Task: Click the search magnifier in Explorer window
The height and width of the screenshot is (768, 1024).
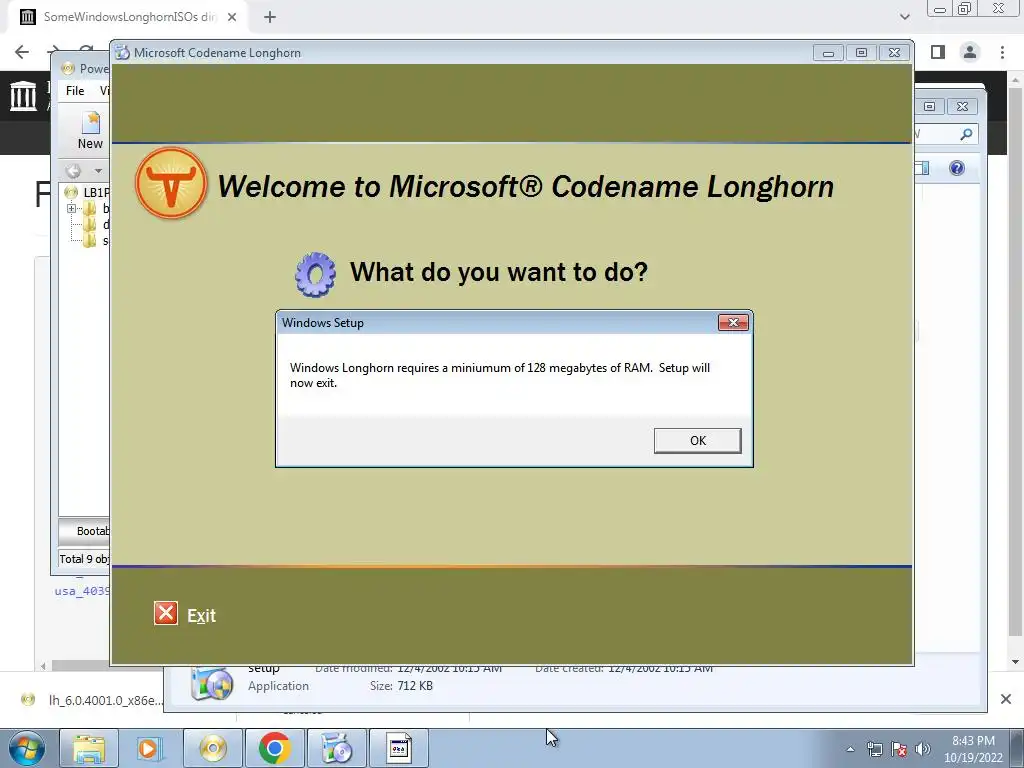Action: 966,135
